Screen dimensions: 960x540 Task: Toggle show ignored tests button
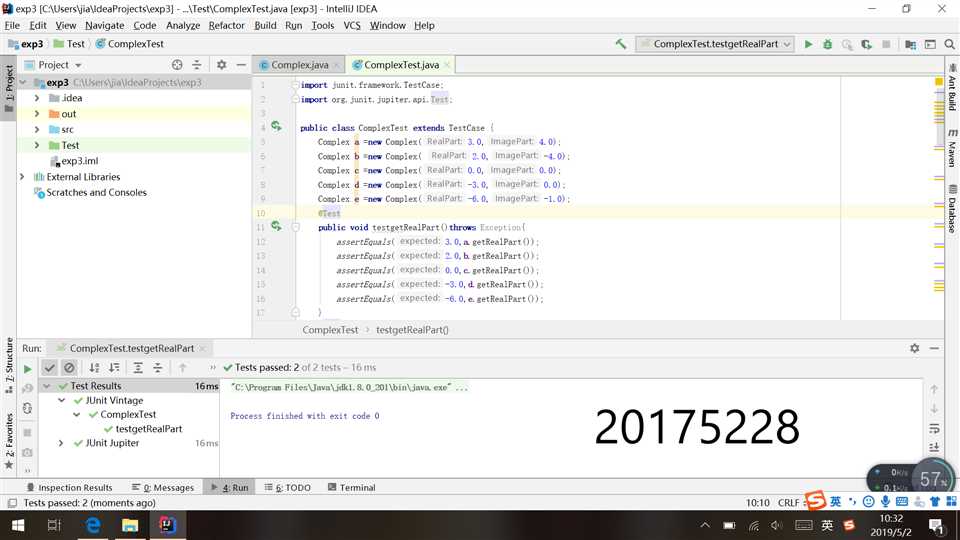(69, 367)
